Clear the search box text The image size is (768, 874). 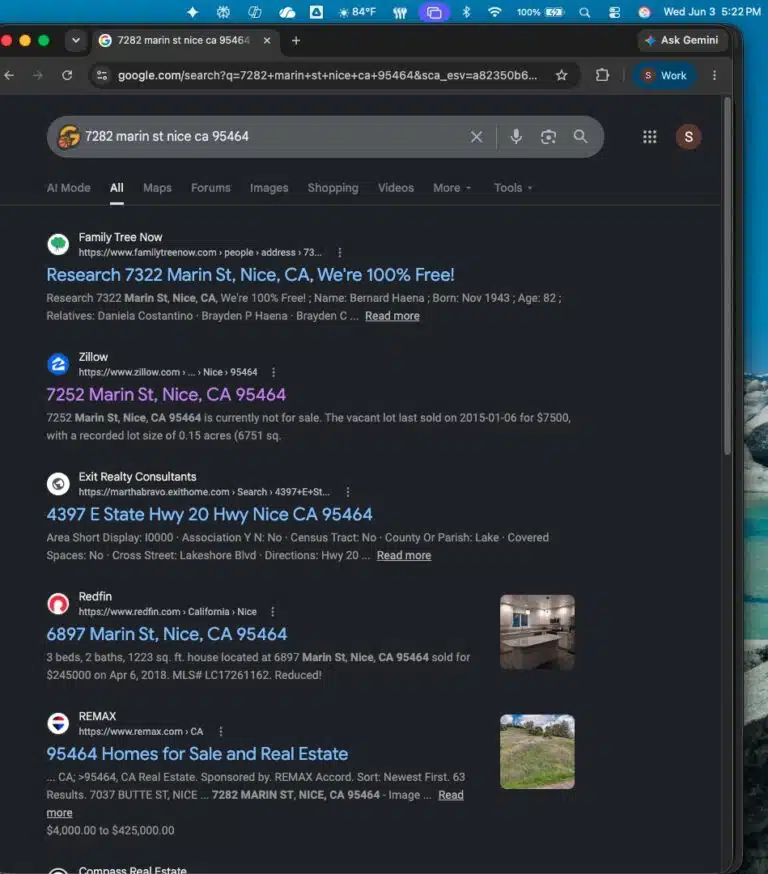tap(477, 137)
